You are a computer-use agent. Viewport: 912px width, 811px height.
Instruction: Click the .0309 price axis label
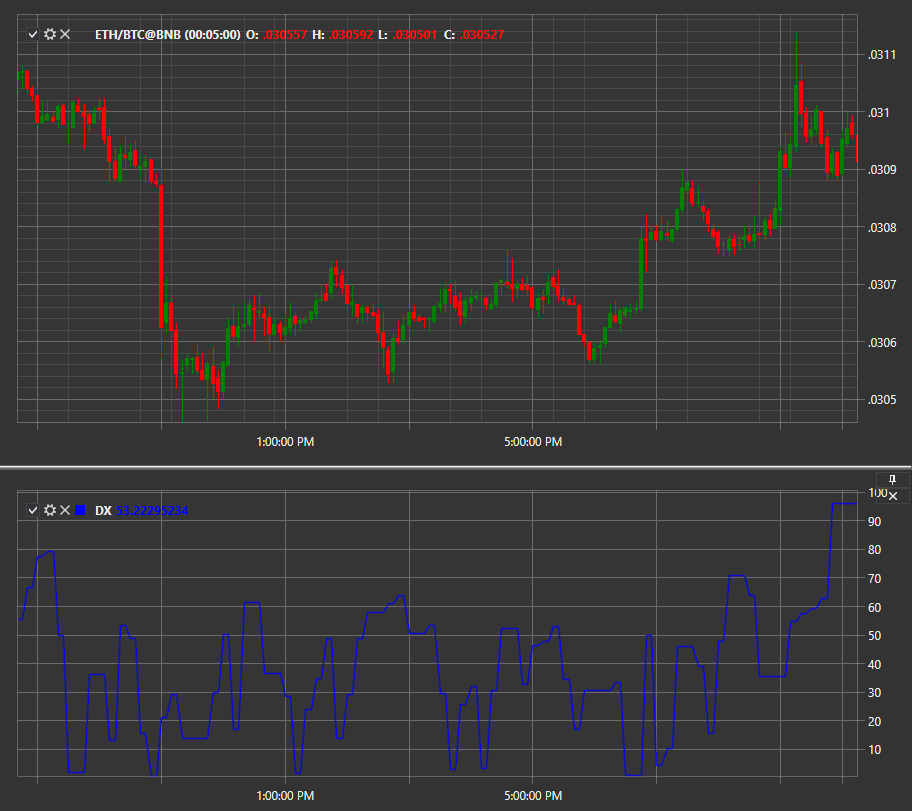[x=882, y=170]
